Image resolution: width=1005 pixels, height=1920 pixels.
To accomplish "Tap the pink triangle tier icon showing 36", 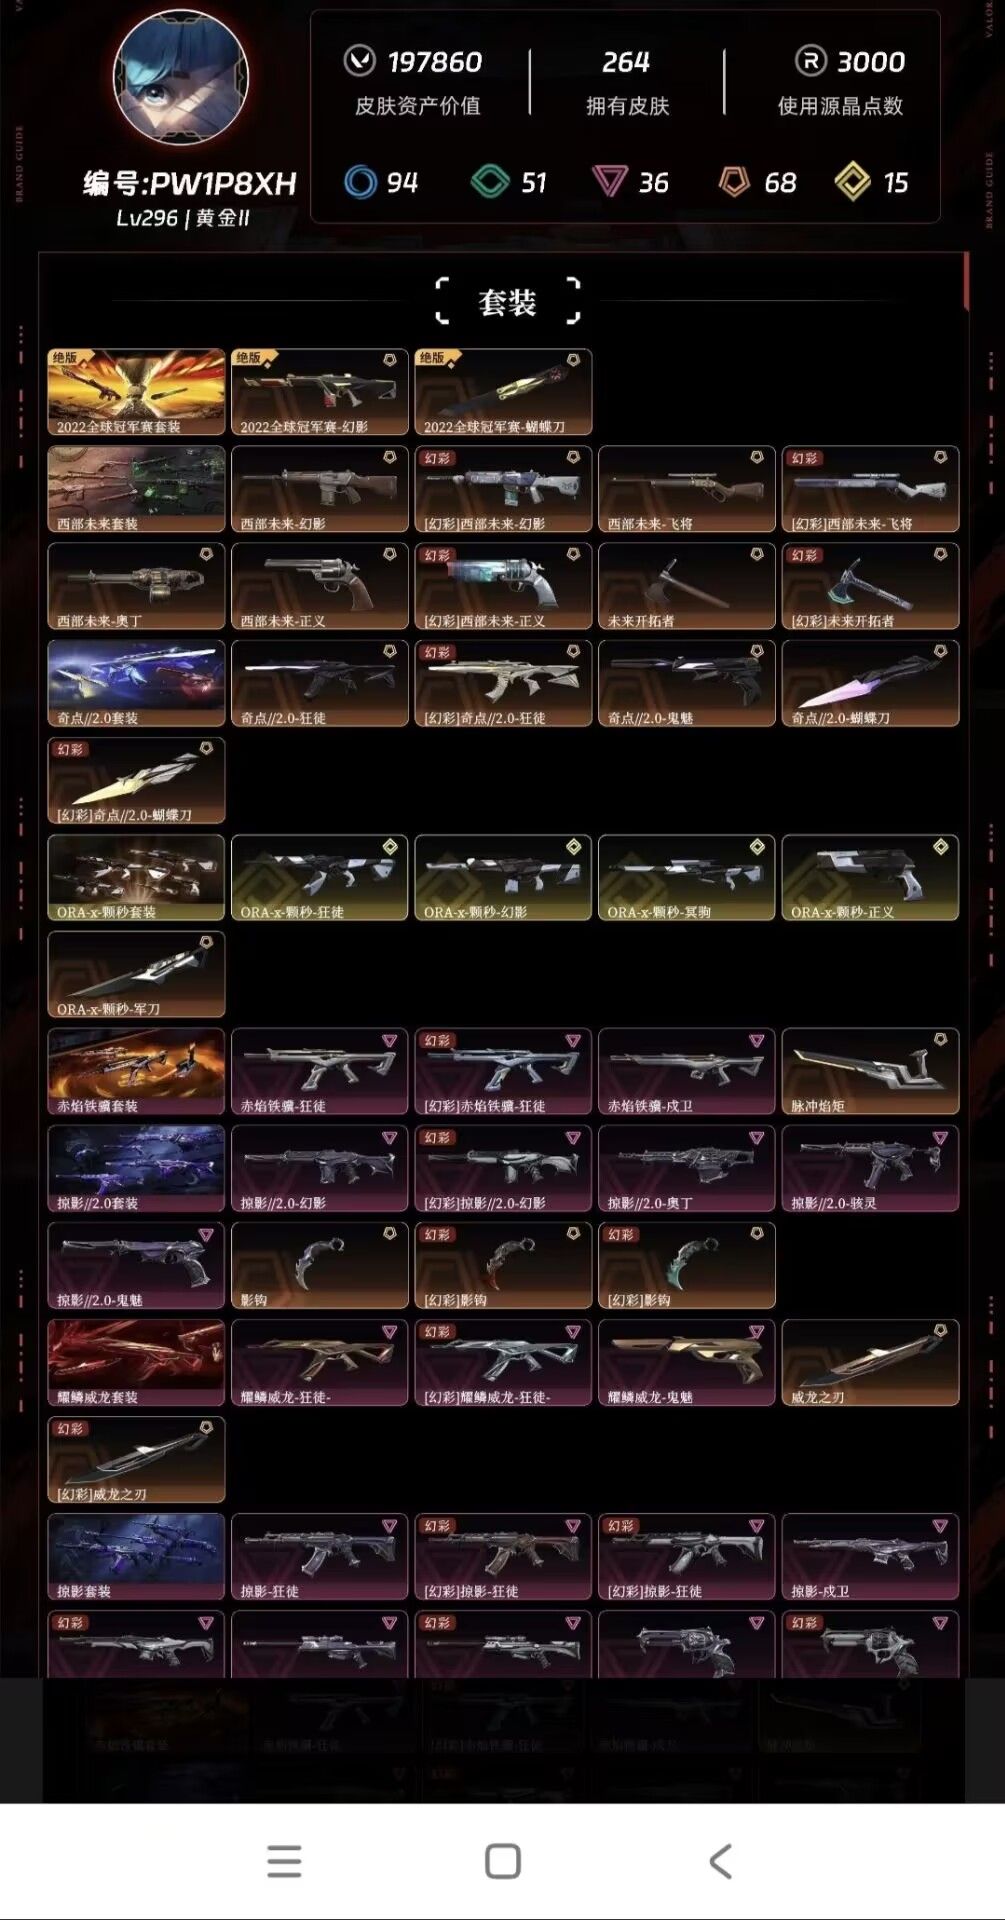I will 609,182.
